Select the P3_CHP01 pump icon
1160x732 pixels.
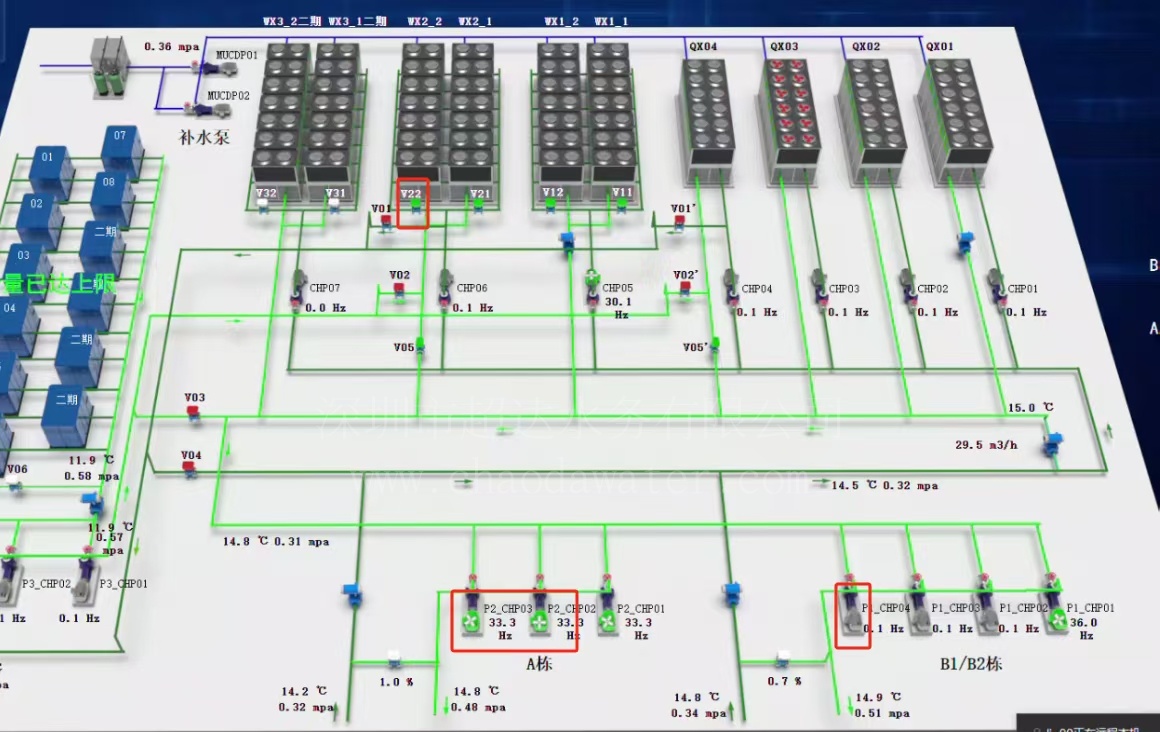pos(85,574)
